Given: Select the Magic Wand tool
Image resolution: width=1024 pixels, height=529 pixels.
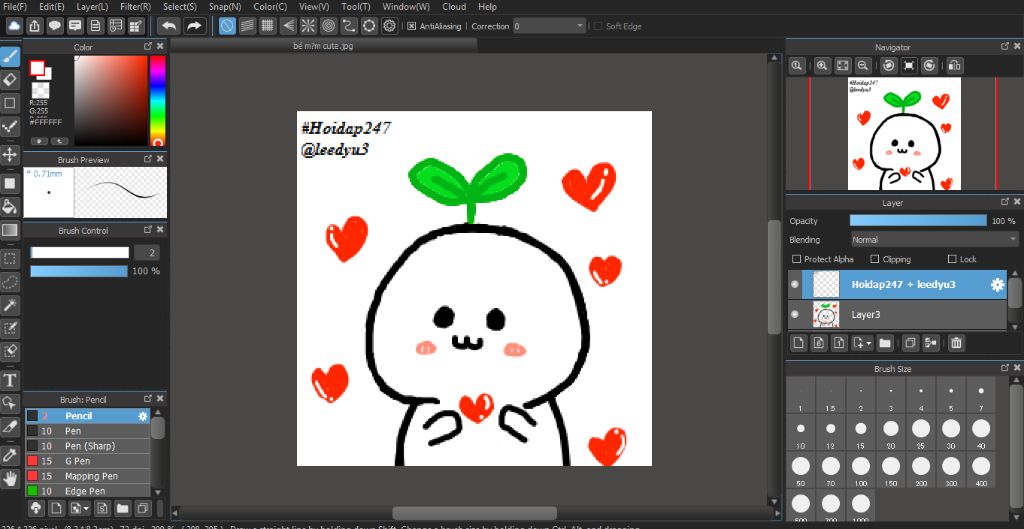Looking at the screenshot, I should (x=10, y=304).
